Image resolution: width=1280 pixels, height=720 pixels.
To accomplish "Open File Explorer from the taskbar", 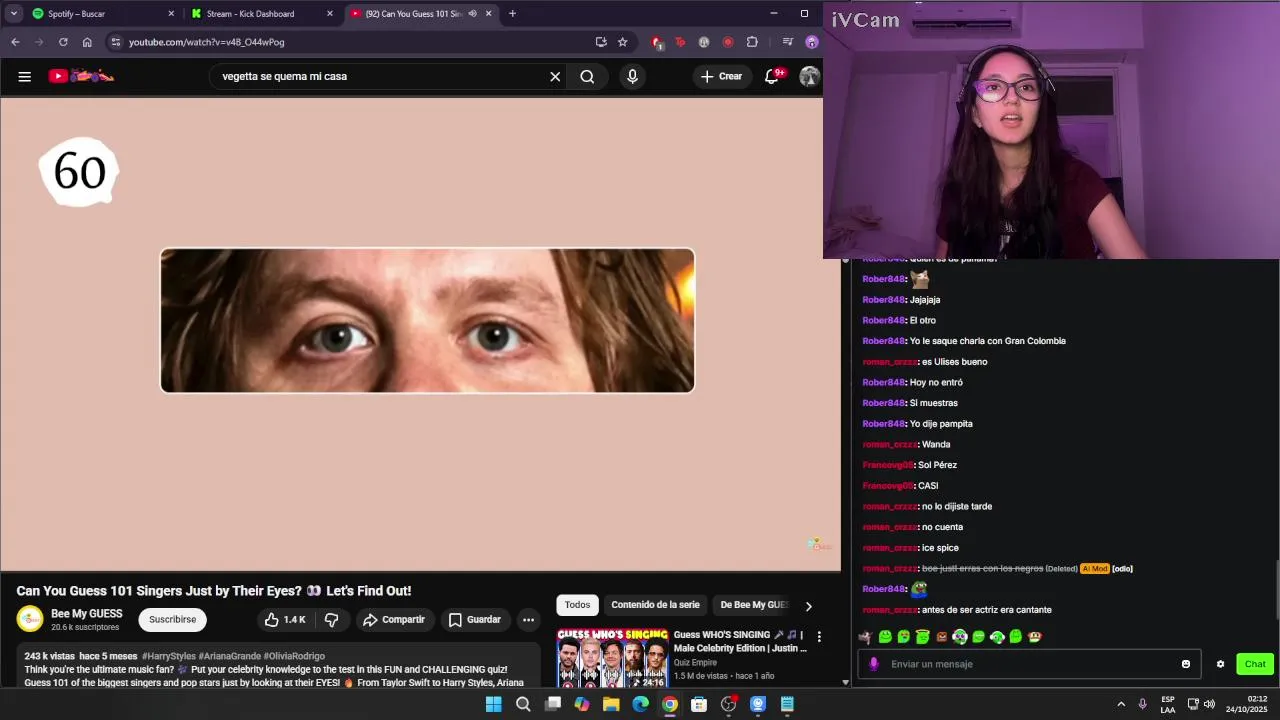I will click(x=611, y=704).
